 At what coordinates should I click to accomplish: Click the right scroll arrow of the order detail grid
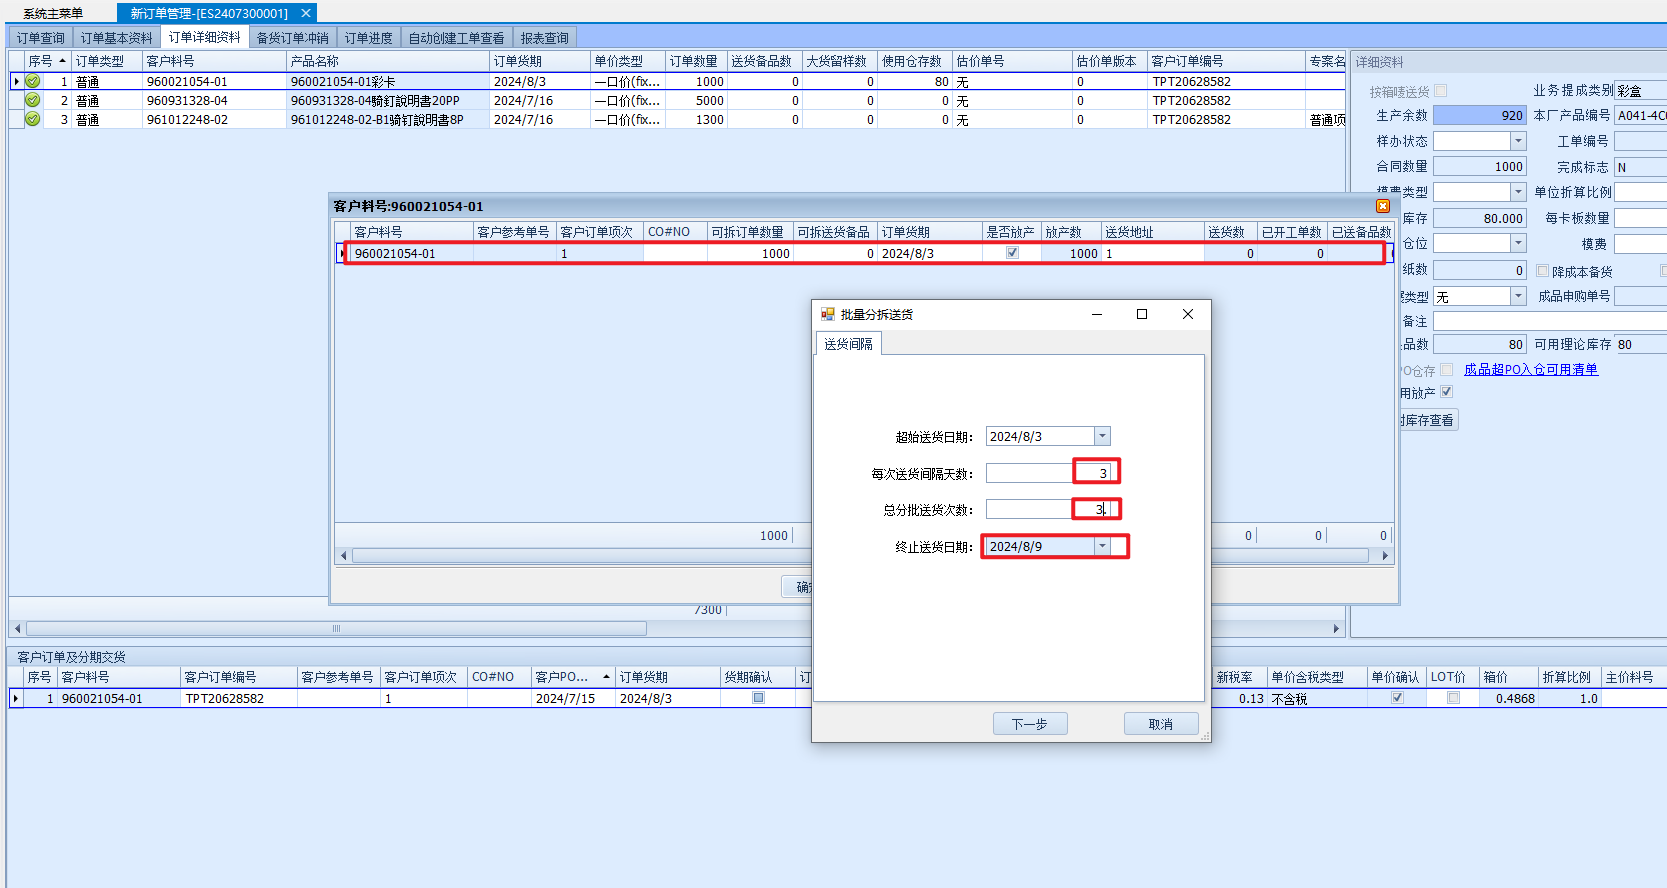pyautogui.click(x=1336, y=629)
